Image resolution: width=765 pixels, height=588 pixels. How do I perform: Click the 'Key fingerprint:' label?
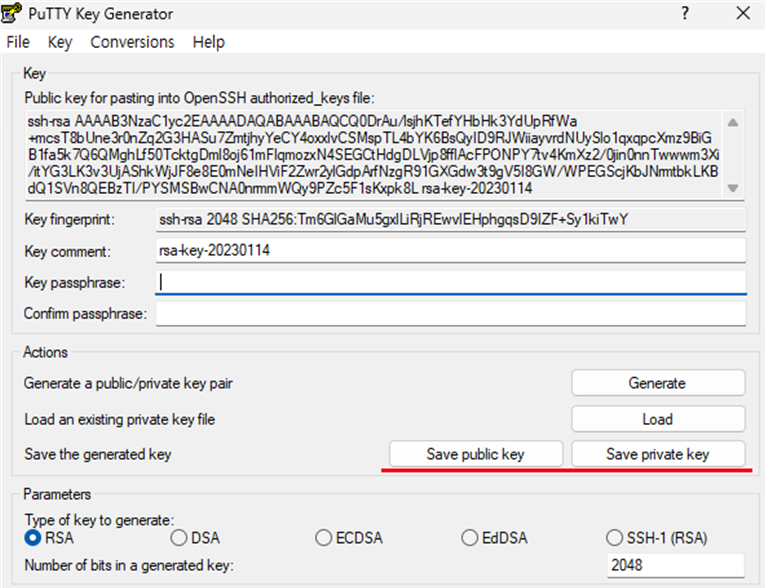pos(69,220)
